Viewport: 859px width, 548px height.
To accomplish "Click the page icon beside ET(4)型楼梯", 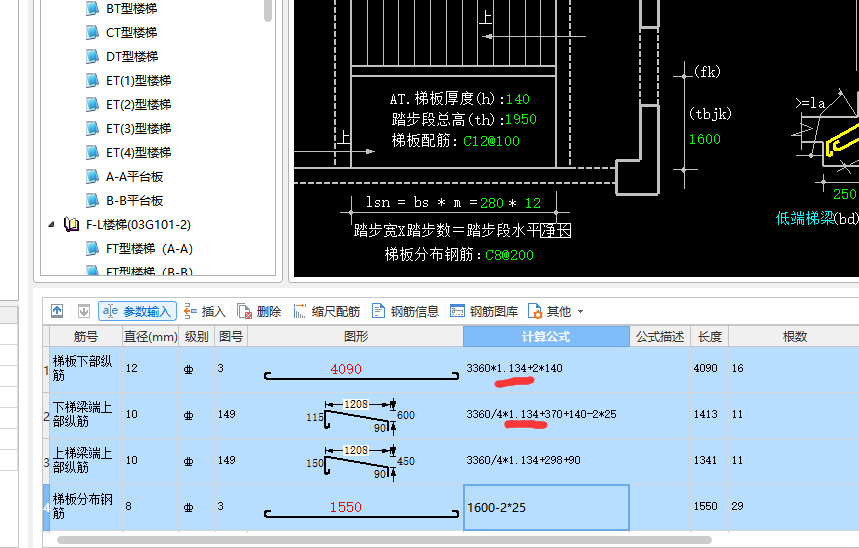I will pyautogui.click(x=92, y=153).
